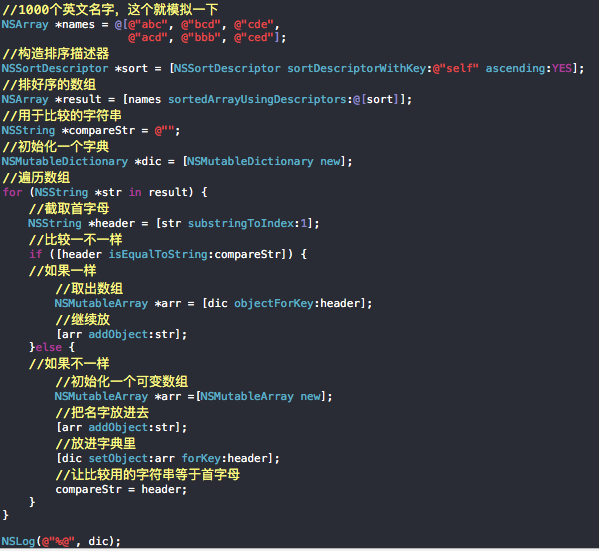The height and width of the screenshot is (551, 599).
Task: Select sortedArrayUsingDescriptors method name
Action: pos(258,100)
